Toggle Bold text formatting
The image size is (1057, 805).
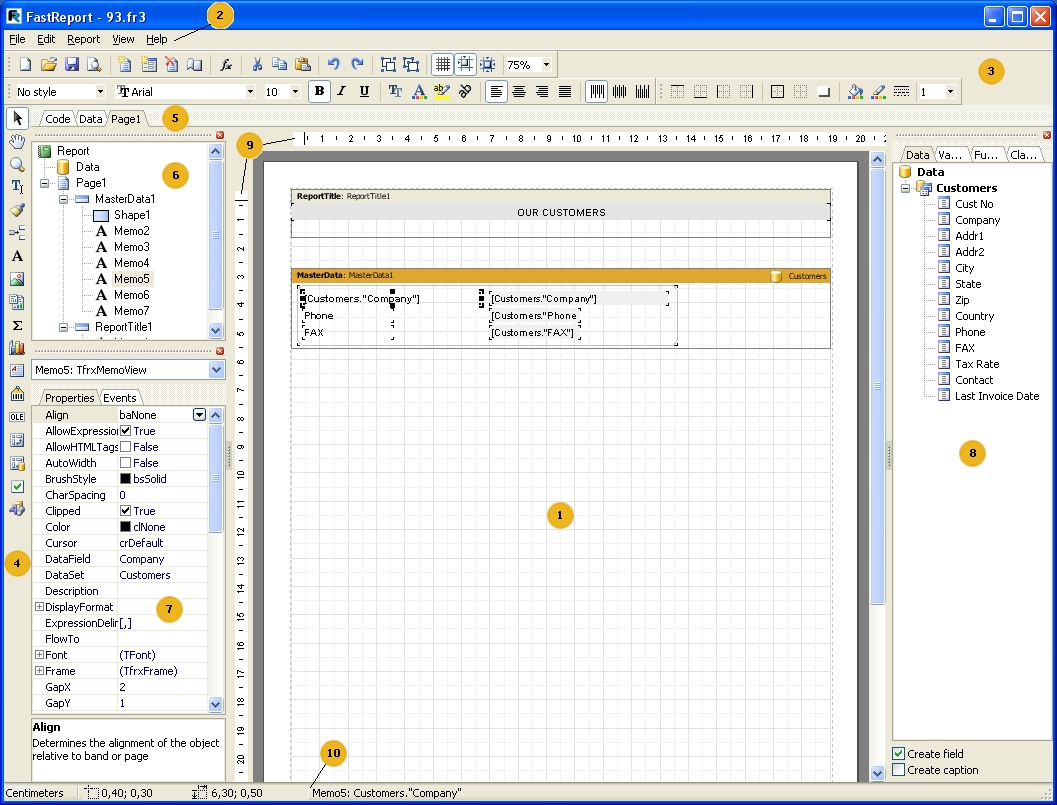(319, 91)
